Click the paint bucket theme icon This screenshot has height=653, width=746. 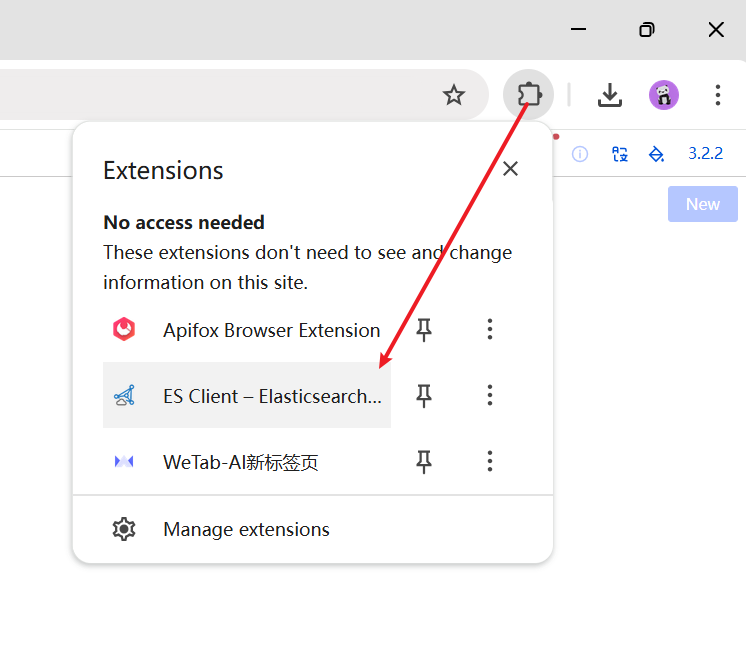click(657, 154)
